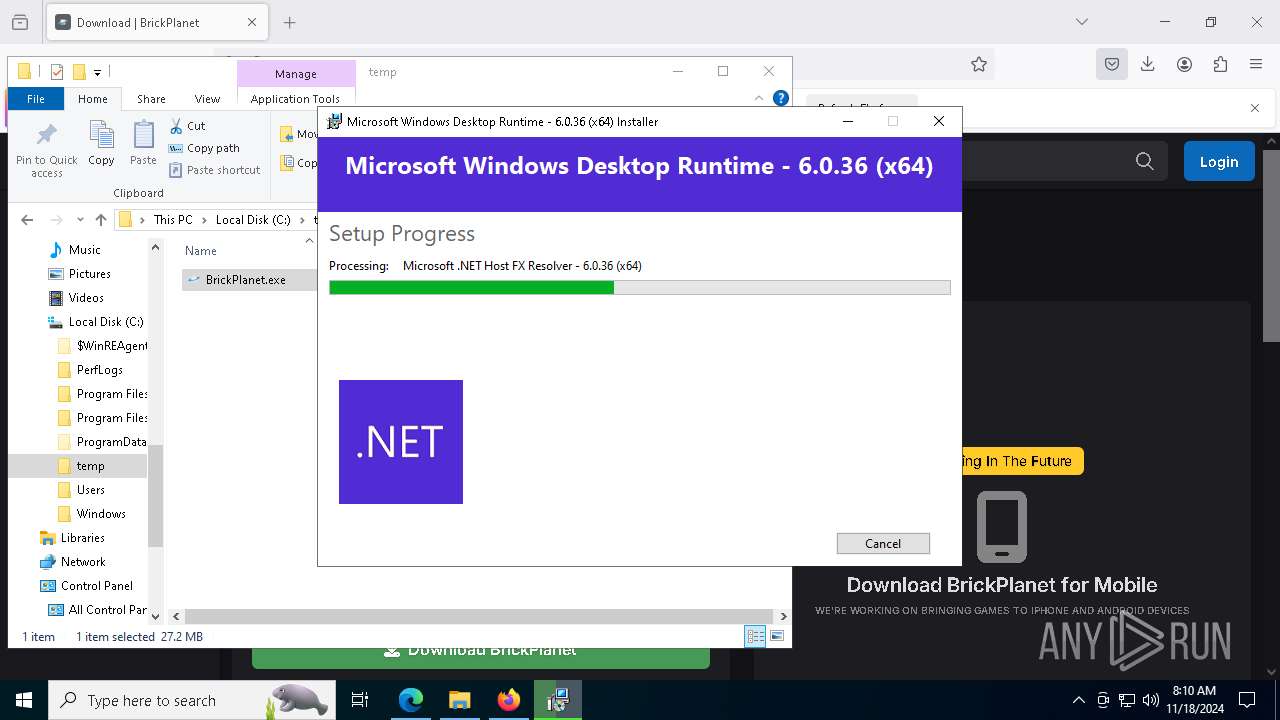The width and height of the screenshot is (1280, 720).
Task: Switch to details view in File Explorer
Action: pyautogui.click(x=755, y=637)
